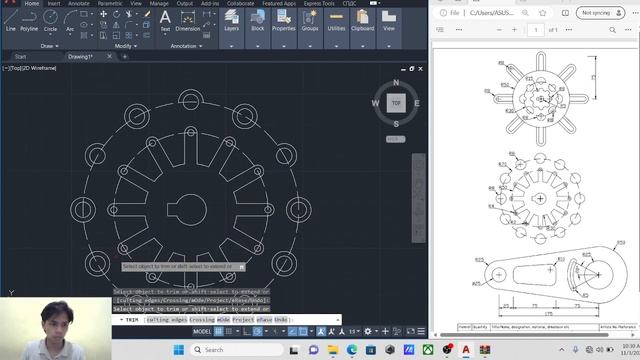Open the Layers panel
640x360 pixels.
point(231,28)
